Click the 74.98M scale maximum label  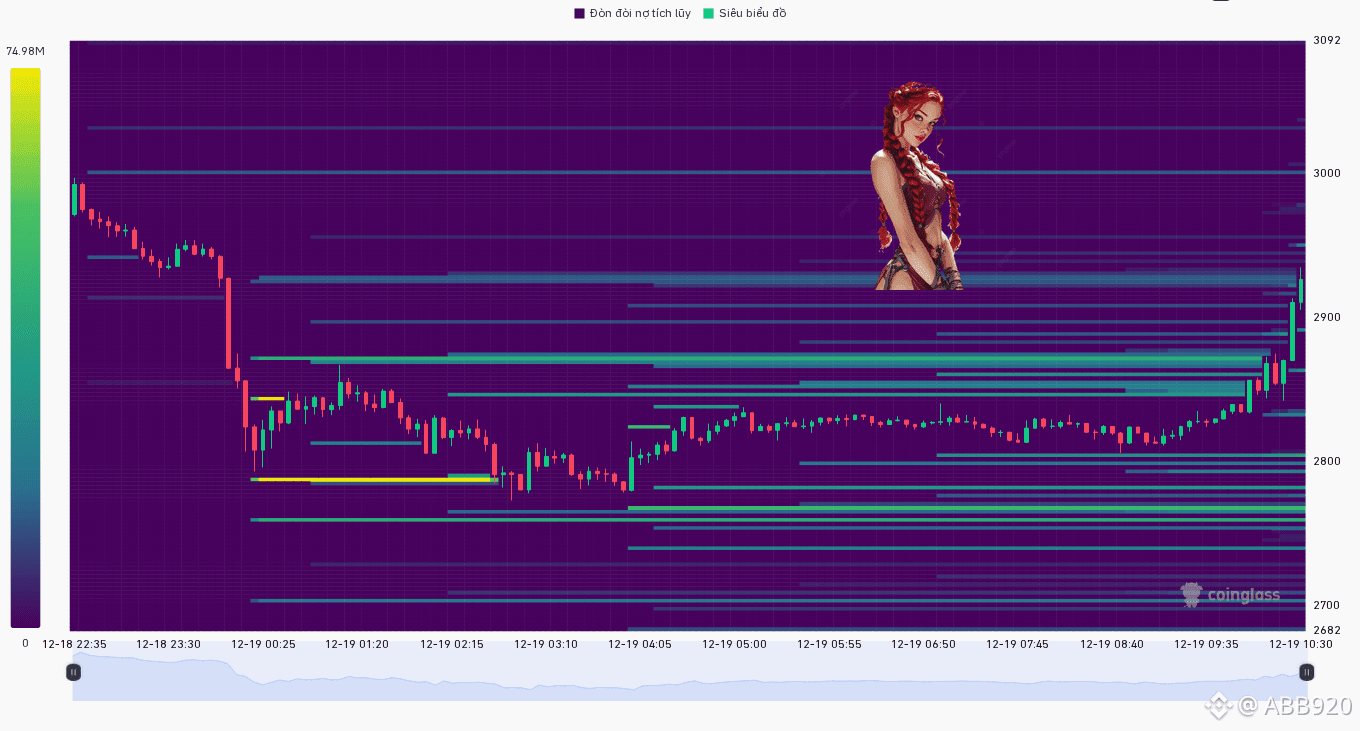coord(25,51)
